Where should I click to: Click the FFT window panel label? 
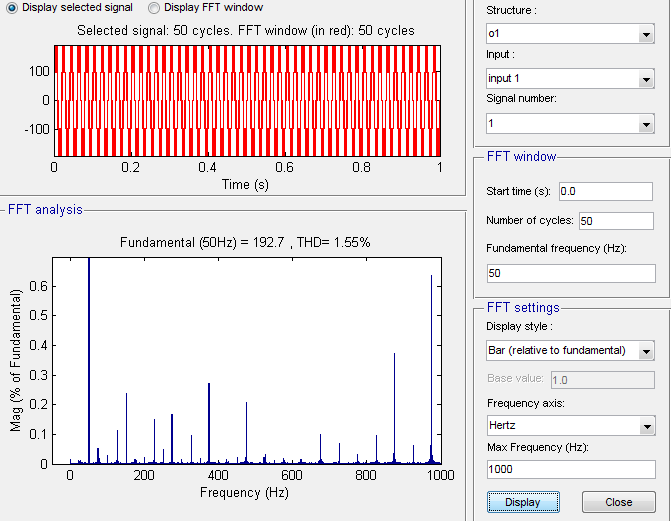pos(521,156)
